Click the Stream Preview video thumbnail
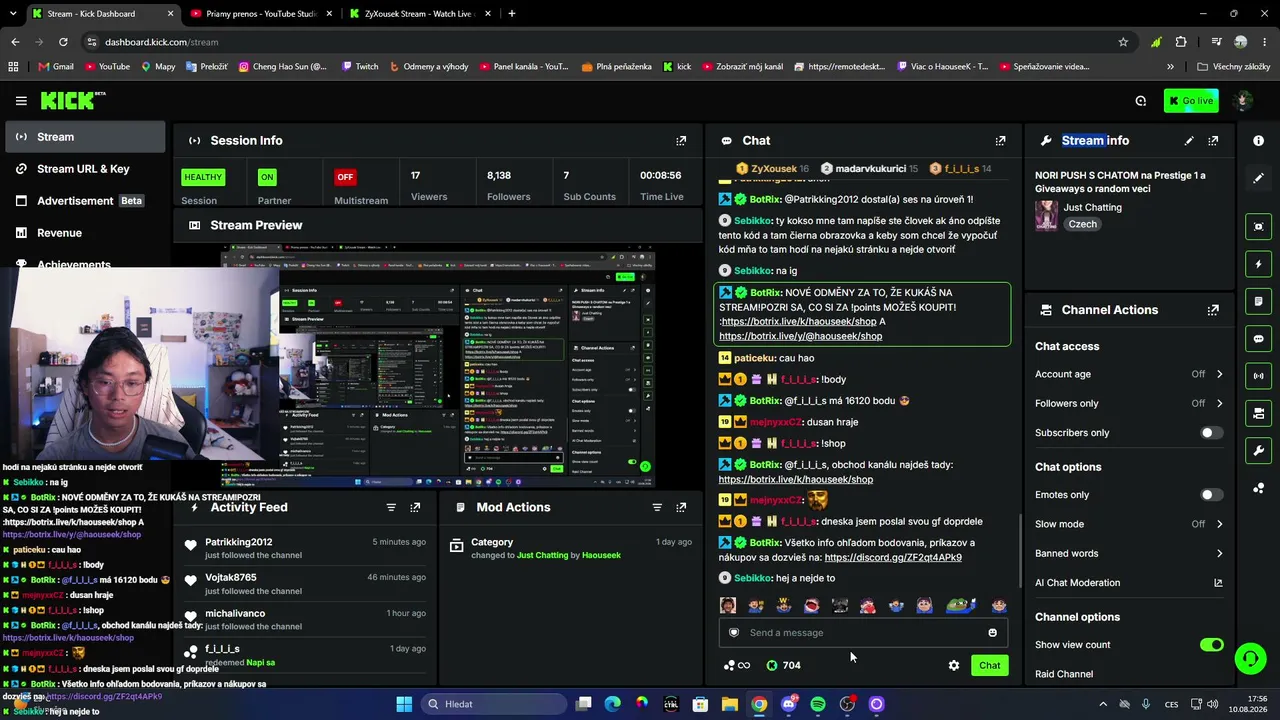 click(437, 366)
